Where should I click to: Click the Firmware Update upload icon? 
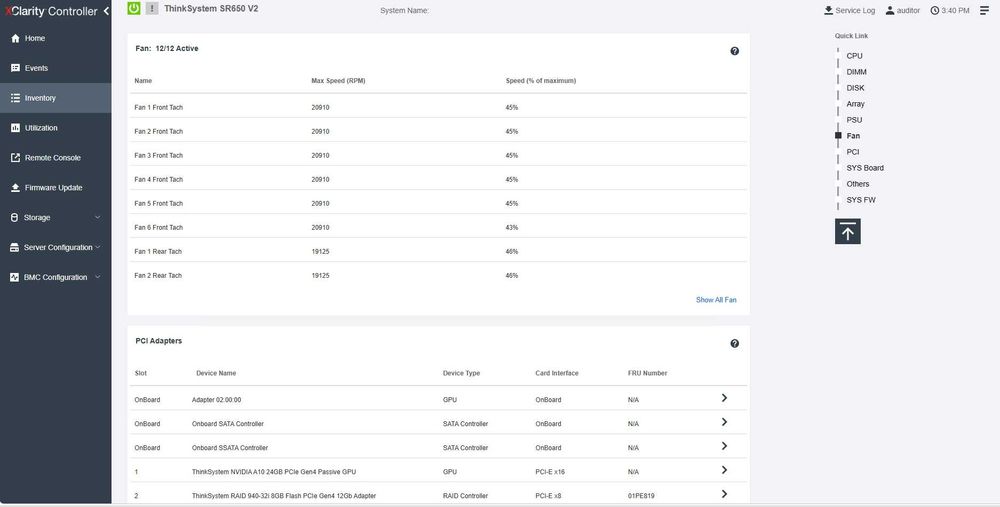(x=15, y=187)
